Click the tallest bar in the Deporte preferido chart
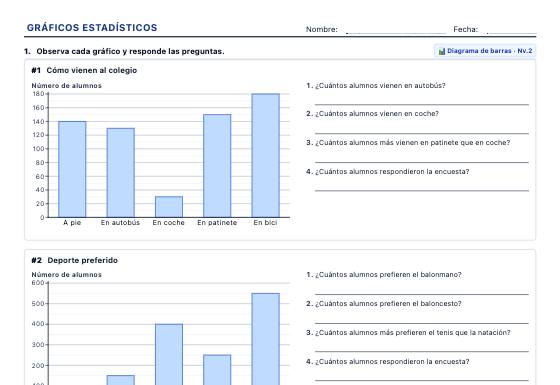This screenshot has width=560, height=385. [x=266, y=339]
